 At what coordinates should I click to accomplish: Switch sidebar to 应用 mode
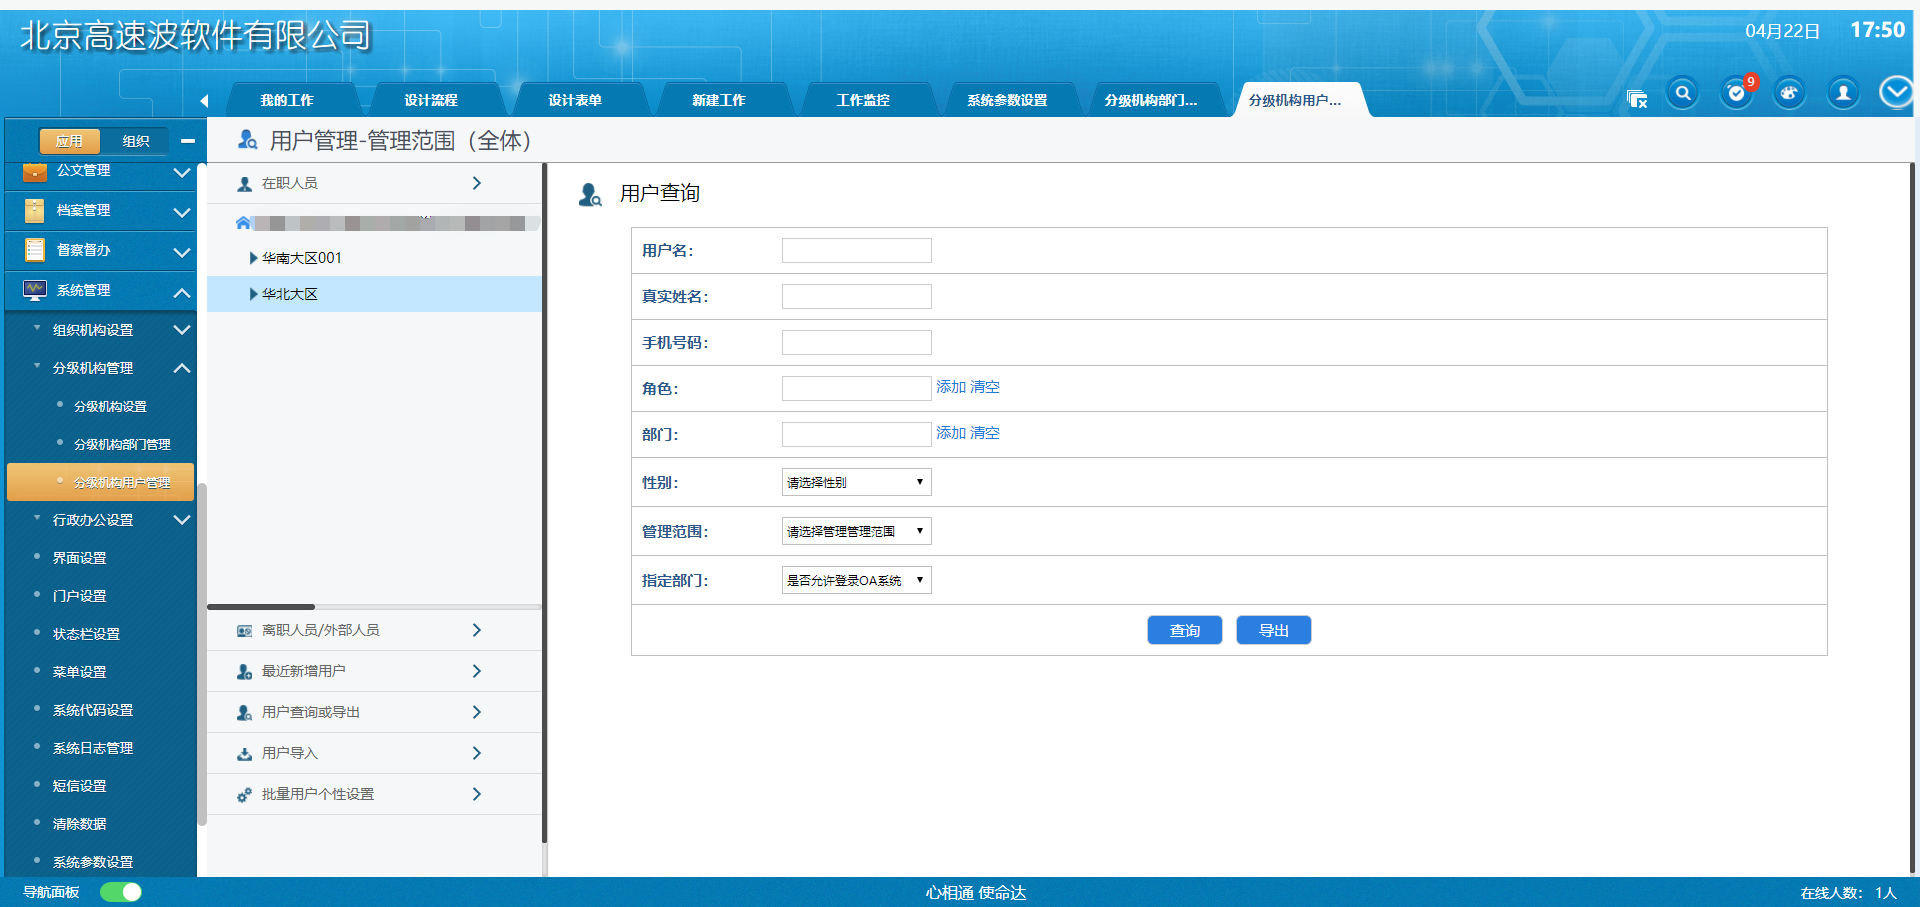pos(69,141)
